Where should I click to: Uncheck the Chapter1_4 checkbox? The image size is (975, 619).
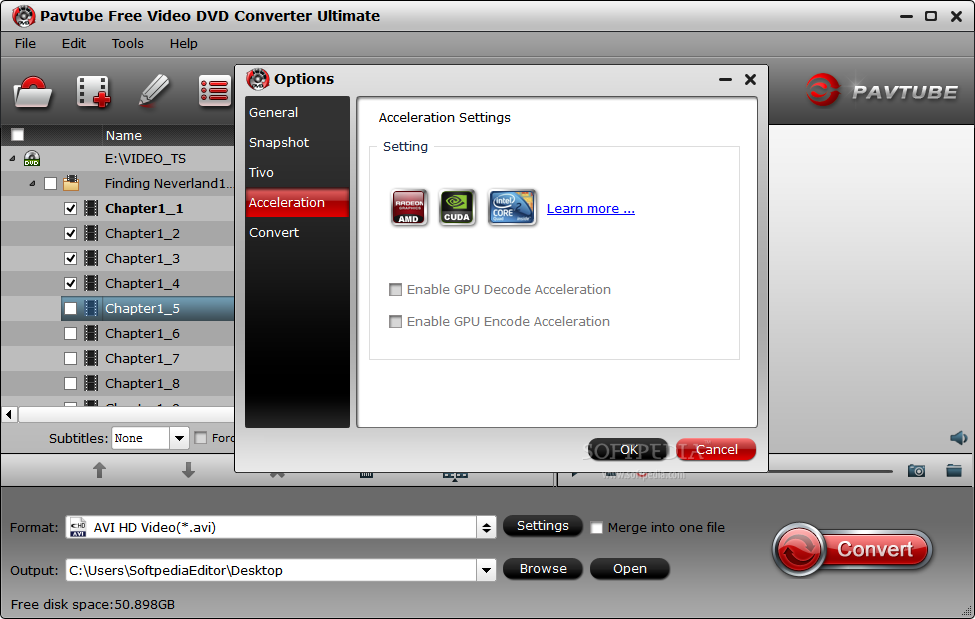(x=70, y=284)
